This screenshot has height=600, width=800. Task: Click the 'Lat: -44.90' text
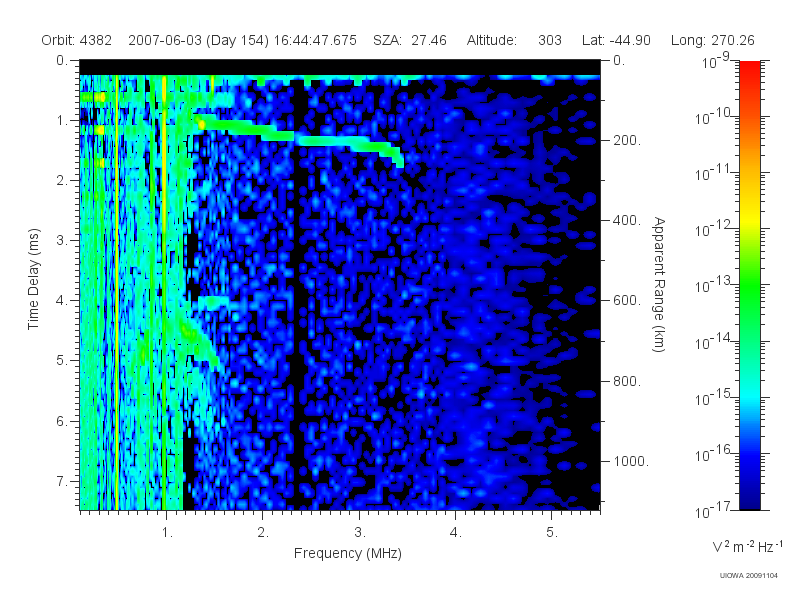[616, 40]
